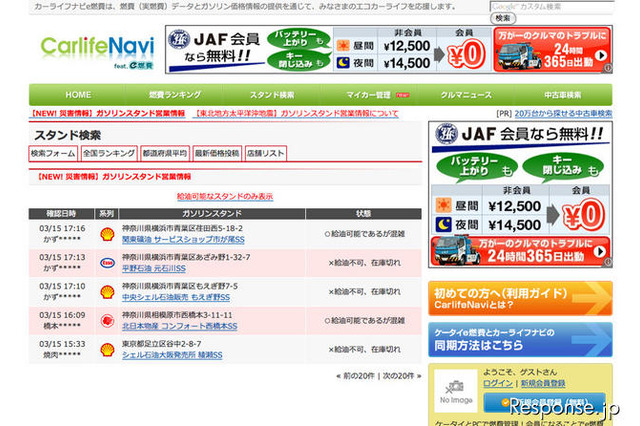The height and width of the screenshot is (426, 640).
Task: Click the スタンド検索 section heading
Action: [67, 135]
